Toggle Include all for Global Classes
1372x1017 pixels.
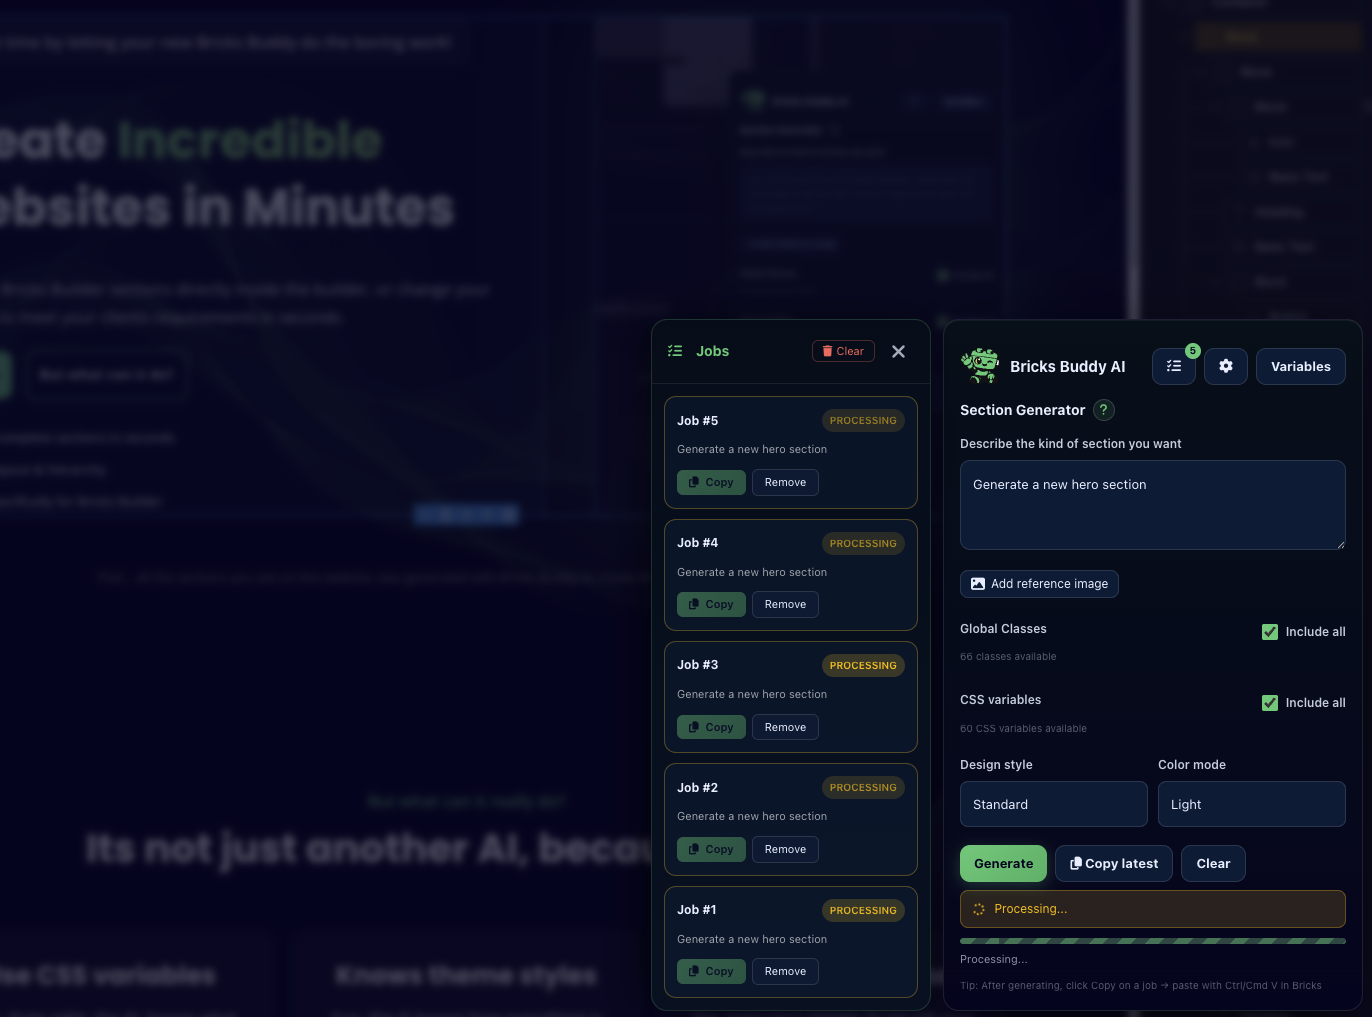click(x=1270, y=632)
